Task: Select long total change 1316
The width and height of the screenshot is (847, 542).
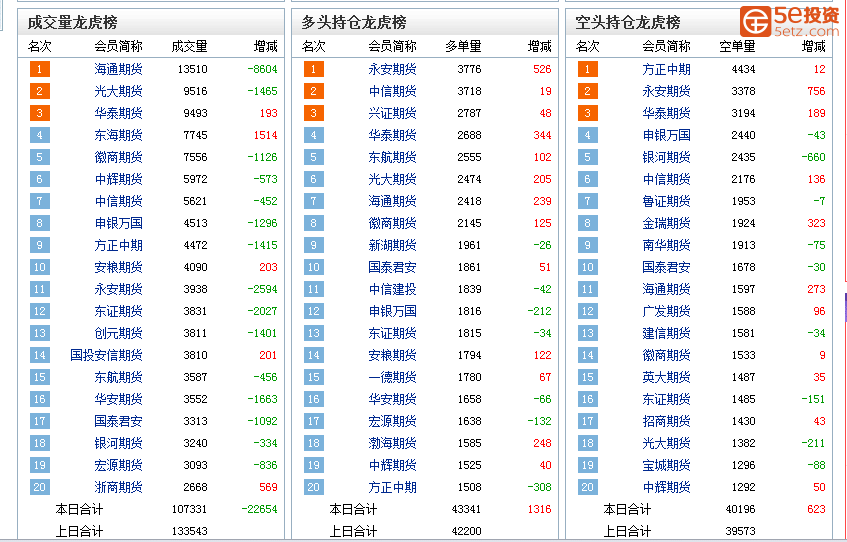Action: [x=539, y=509]
